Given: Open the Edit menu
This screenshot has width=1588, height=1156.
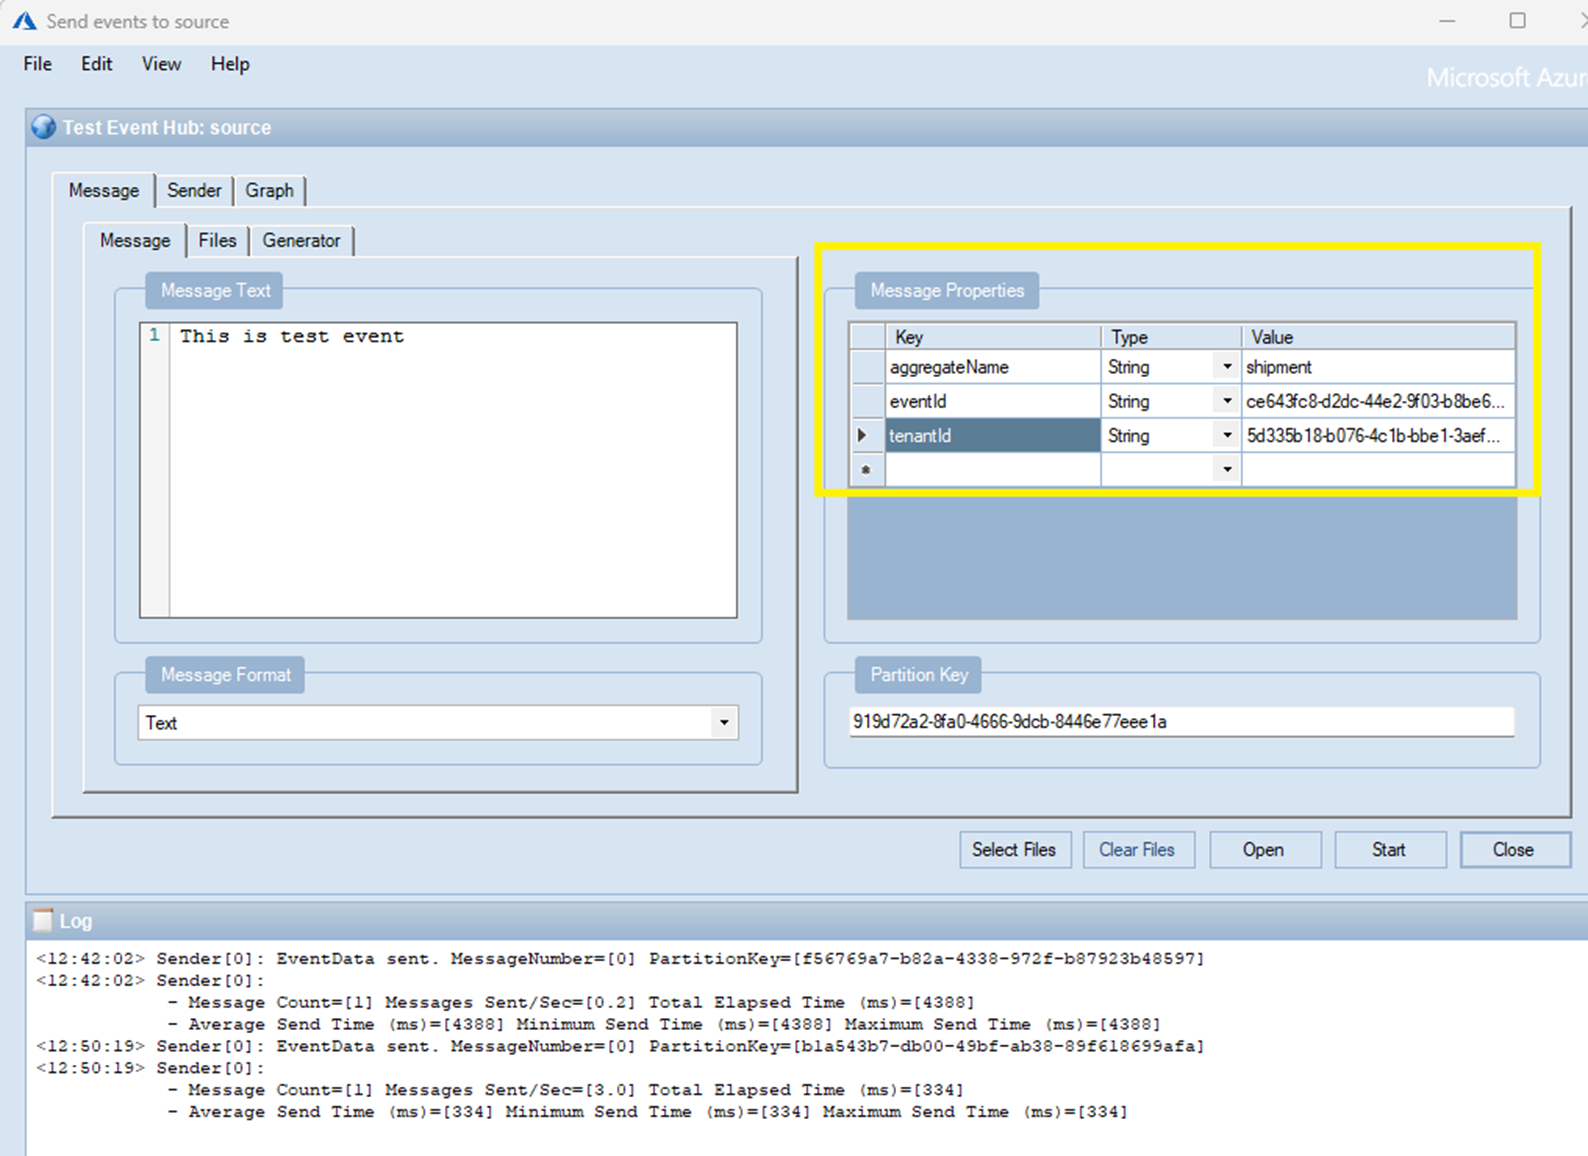Looking at the screenshot, I should click(x=96, y=64).
